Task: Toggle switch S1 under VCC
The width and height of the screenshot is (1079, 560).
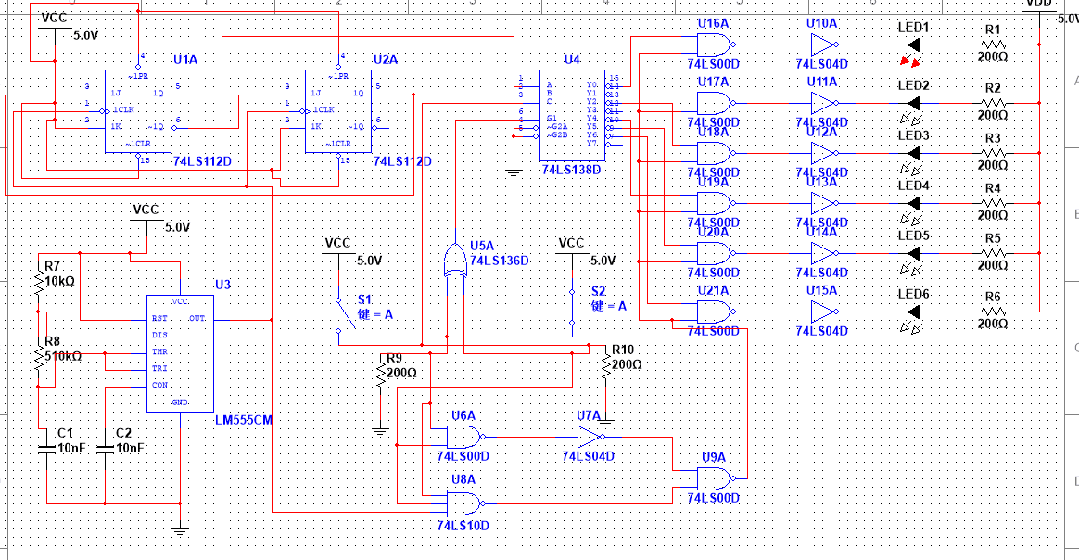Action: point(347,312)
